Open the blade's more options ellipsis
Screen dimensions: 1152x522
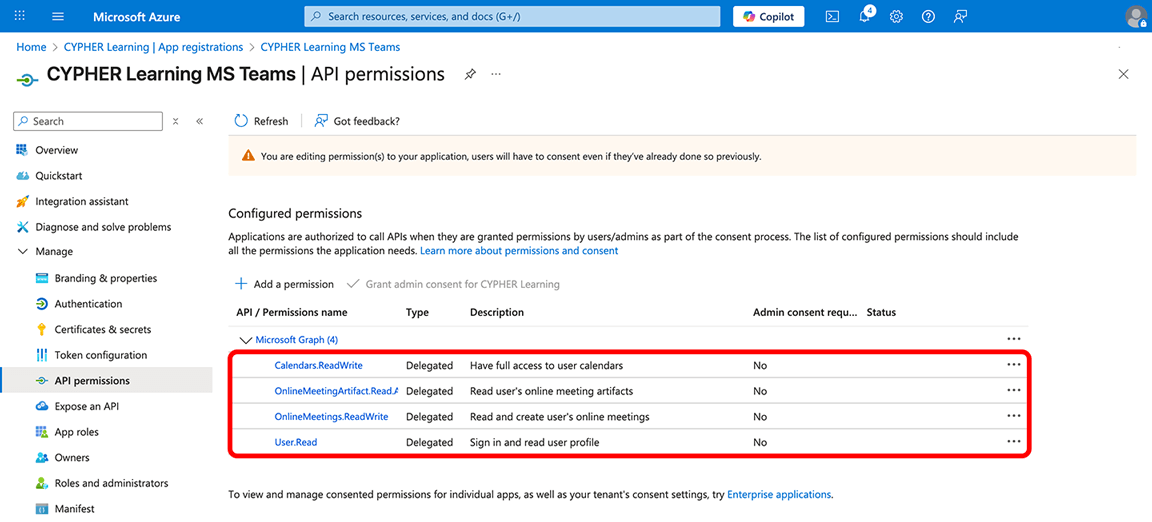pos(496,74)
